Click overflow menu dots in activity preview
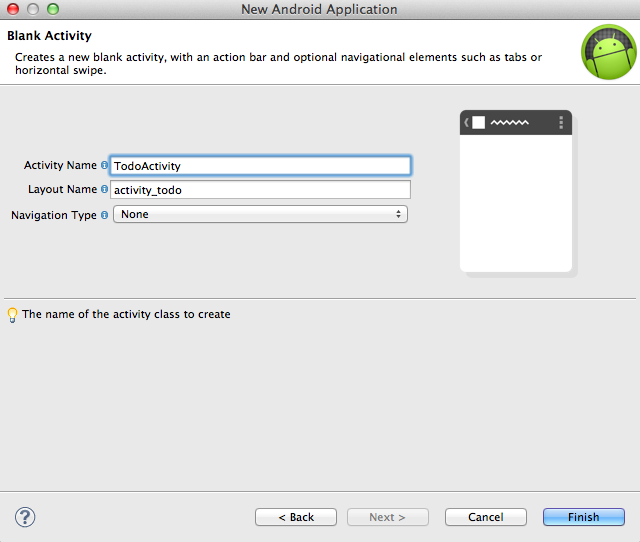 click(x=561, y=122)
